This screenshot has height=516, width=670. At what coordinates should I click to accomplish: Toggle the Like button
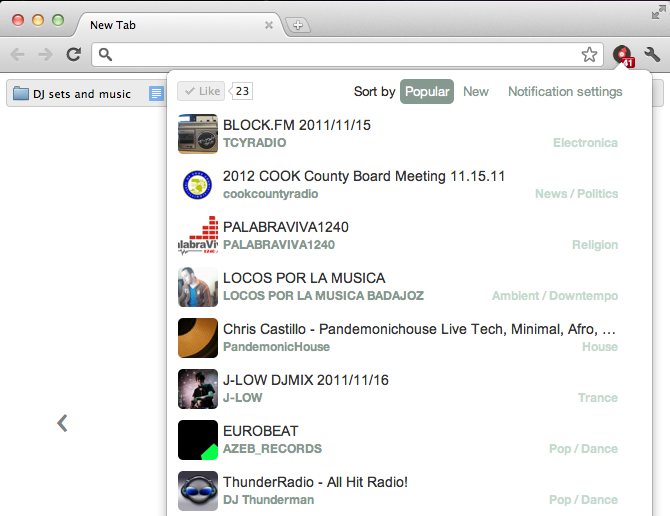201,91
